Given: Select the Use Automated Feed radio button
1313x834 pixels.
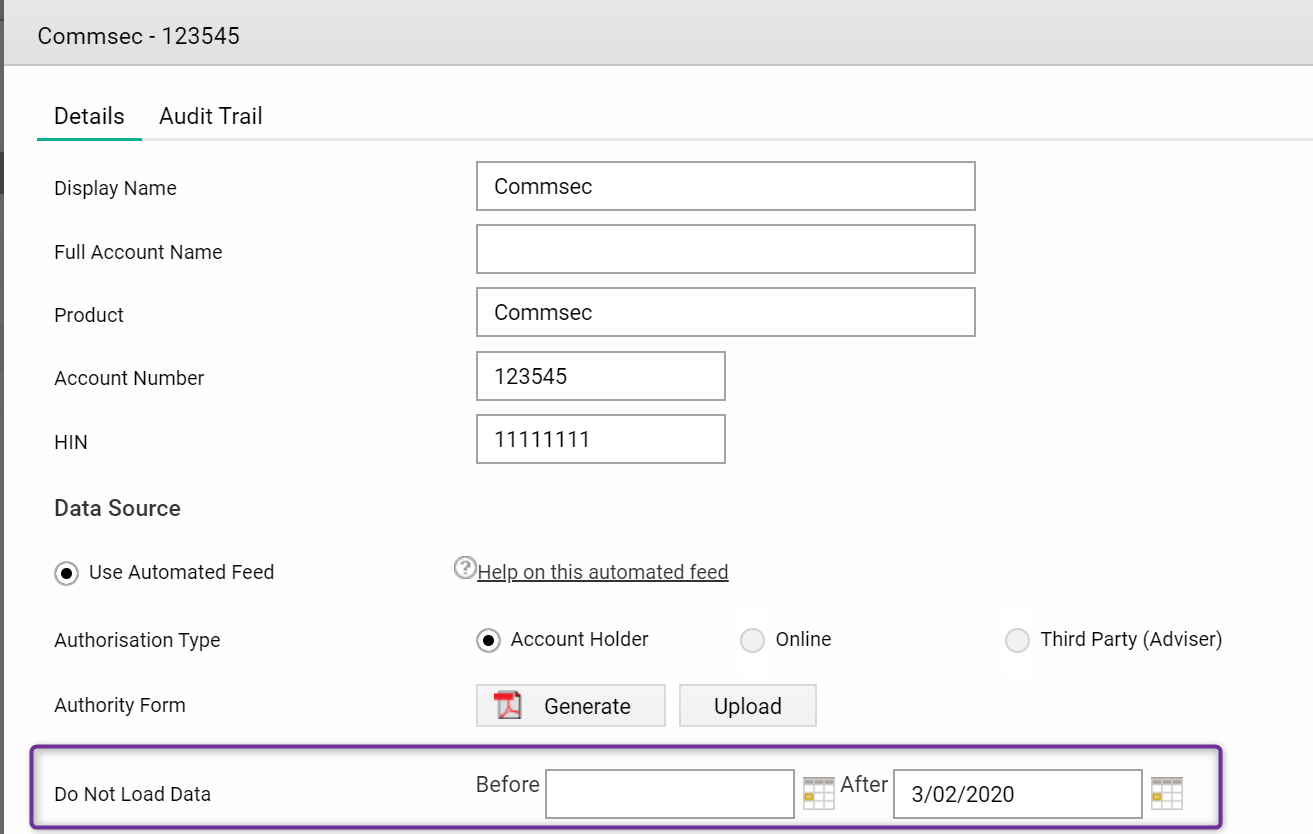Looking at the screenshot, I should (x=66, y=573).
